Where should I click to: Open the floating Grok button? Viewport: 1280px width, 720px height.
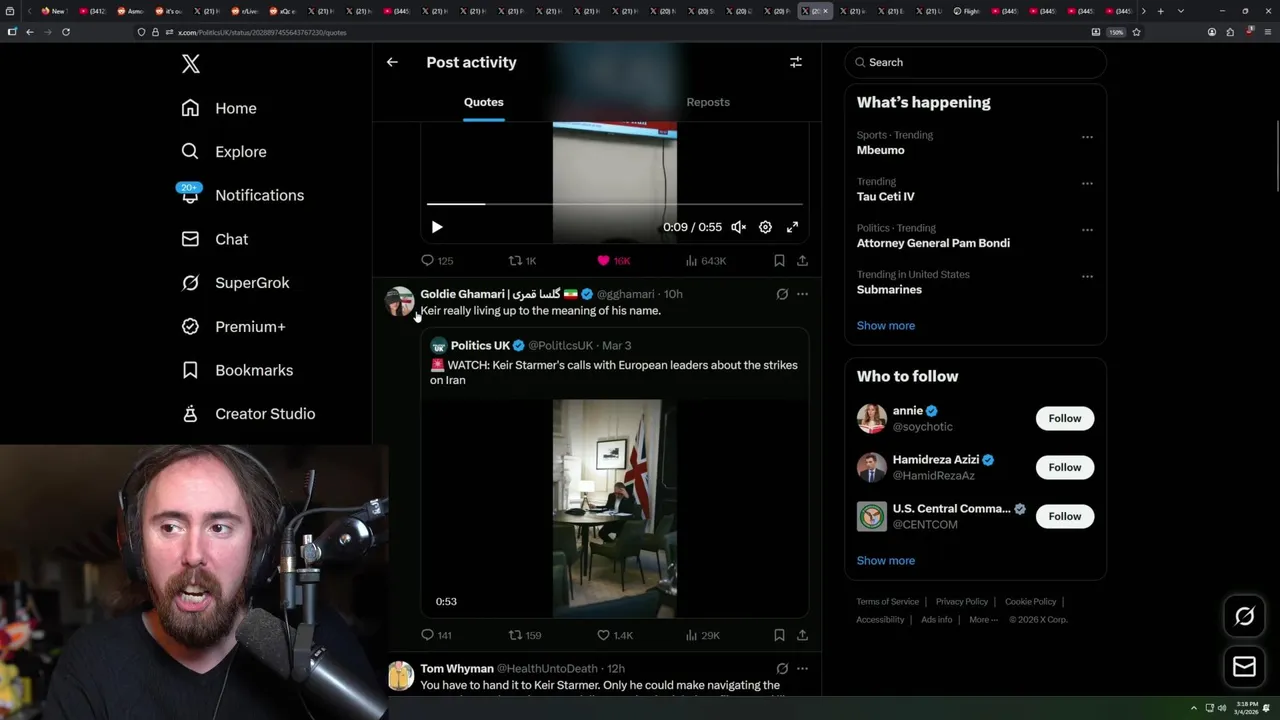coord(1244,616)
